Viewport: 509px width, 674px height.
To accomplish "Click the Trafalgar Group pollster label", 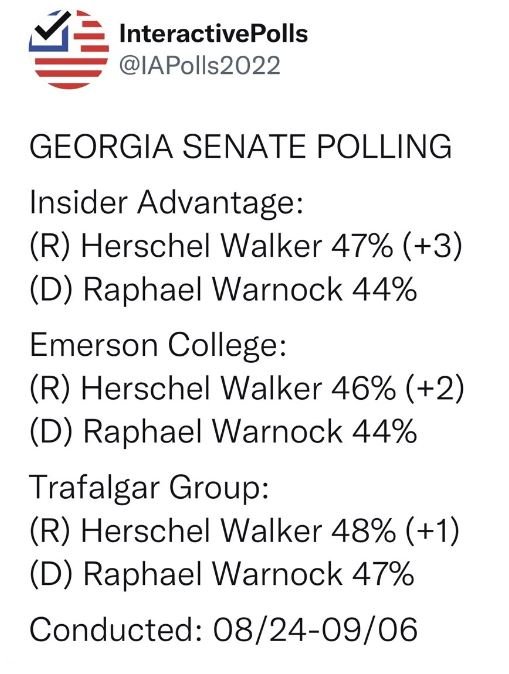I will point(149,488).
